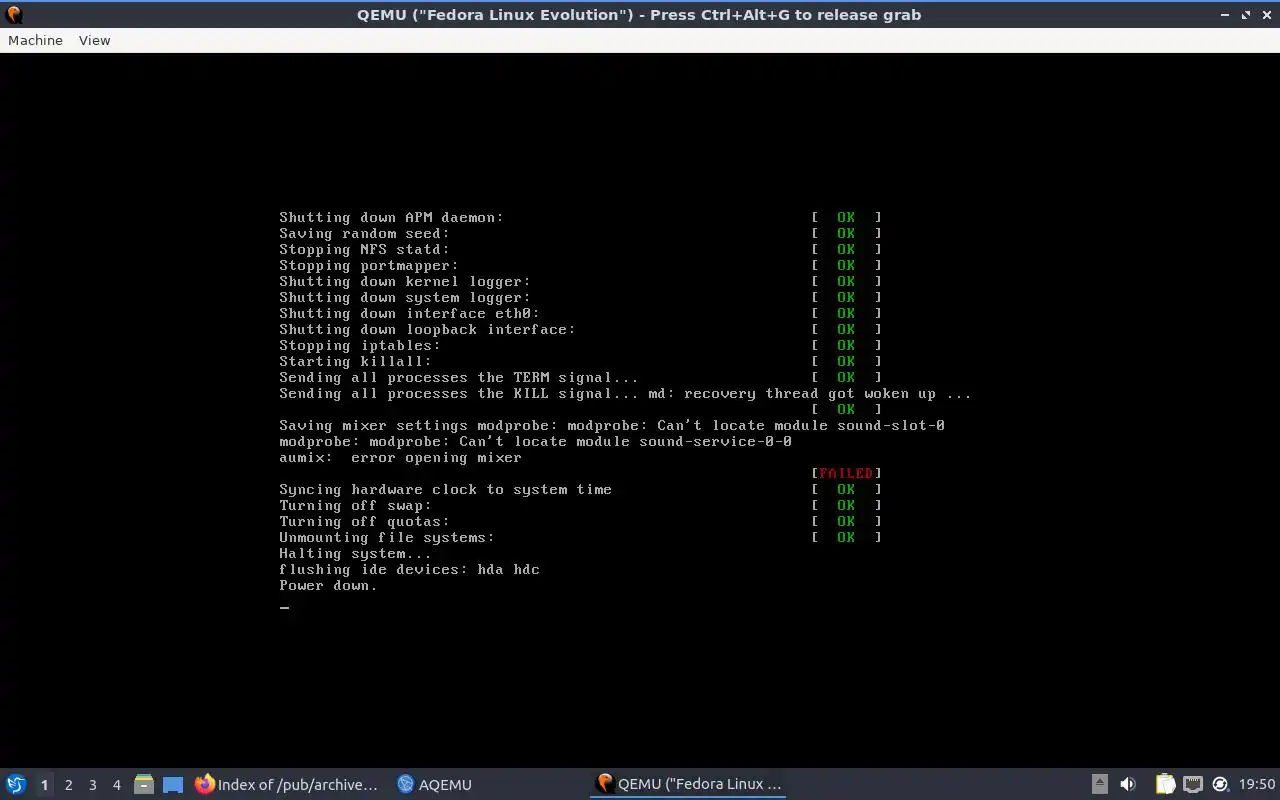
Task: Click the show desktop icon on panel
Action: click(x=173, y=785)
